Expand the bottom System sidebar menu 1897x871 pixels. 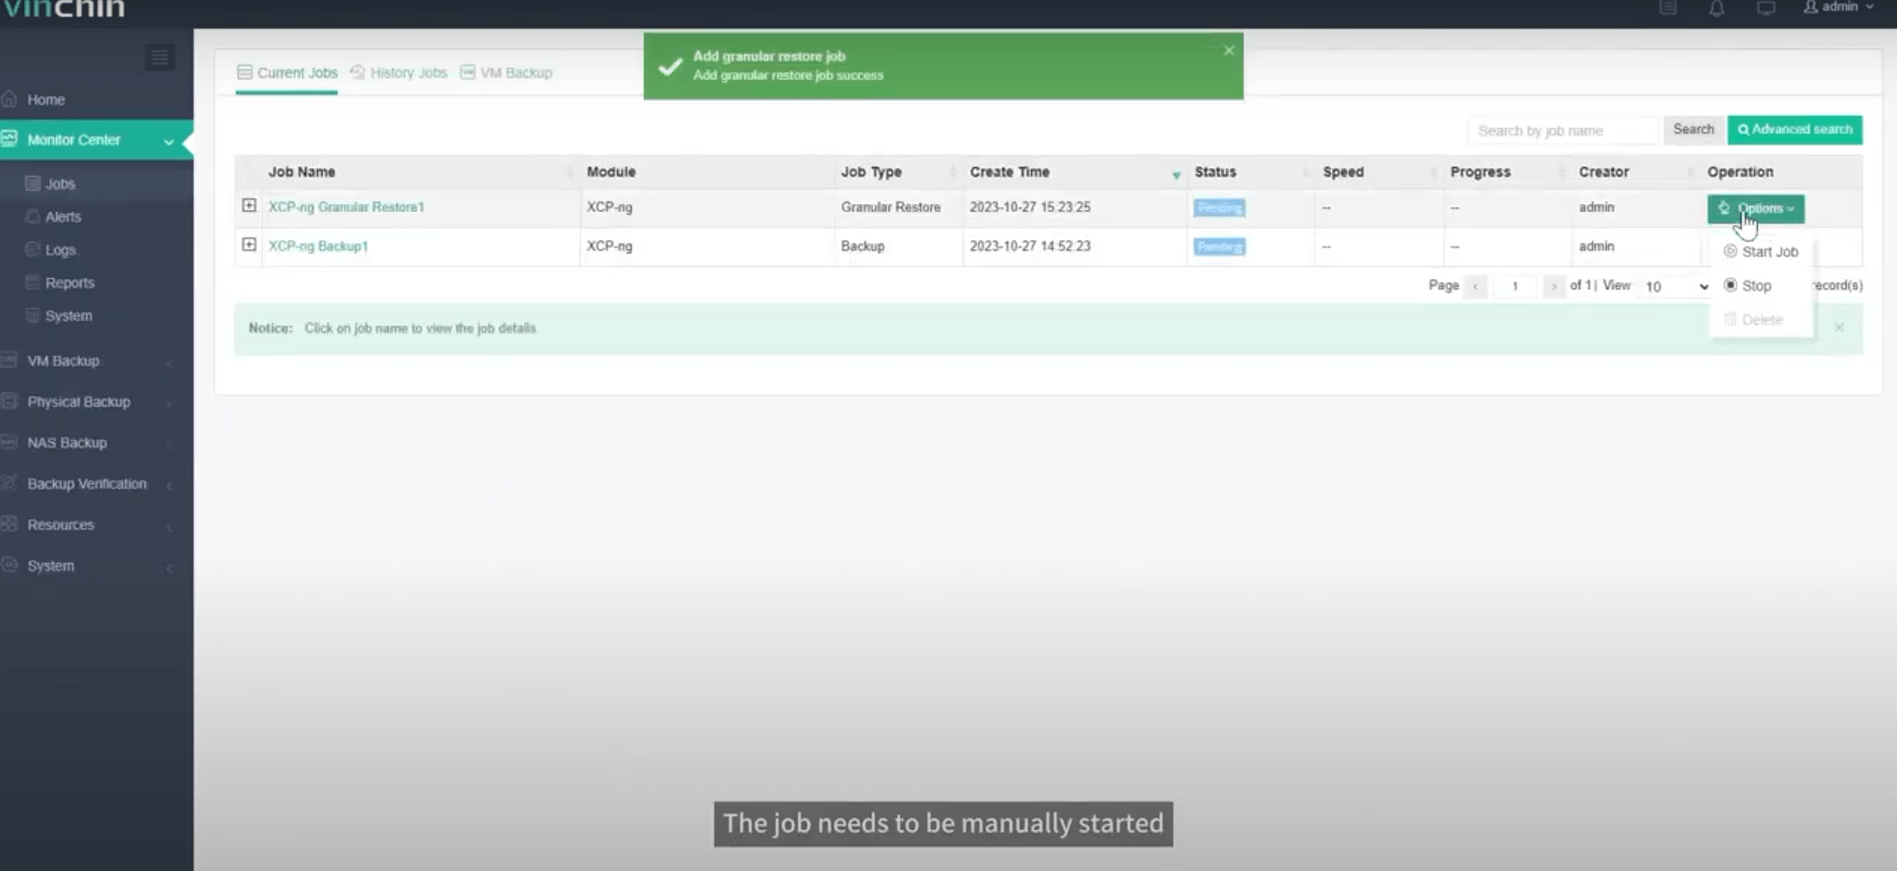[x=96, y=566]
